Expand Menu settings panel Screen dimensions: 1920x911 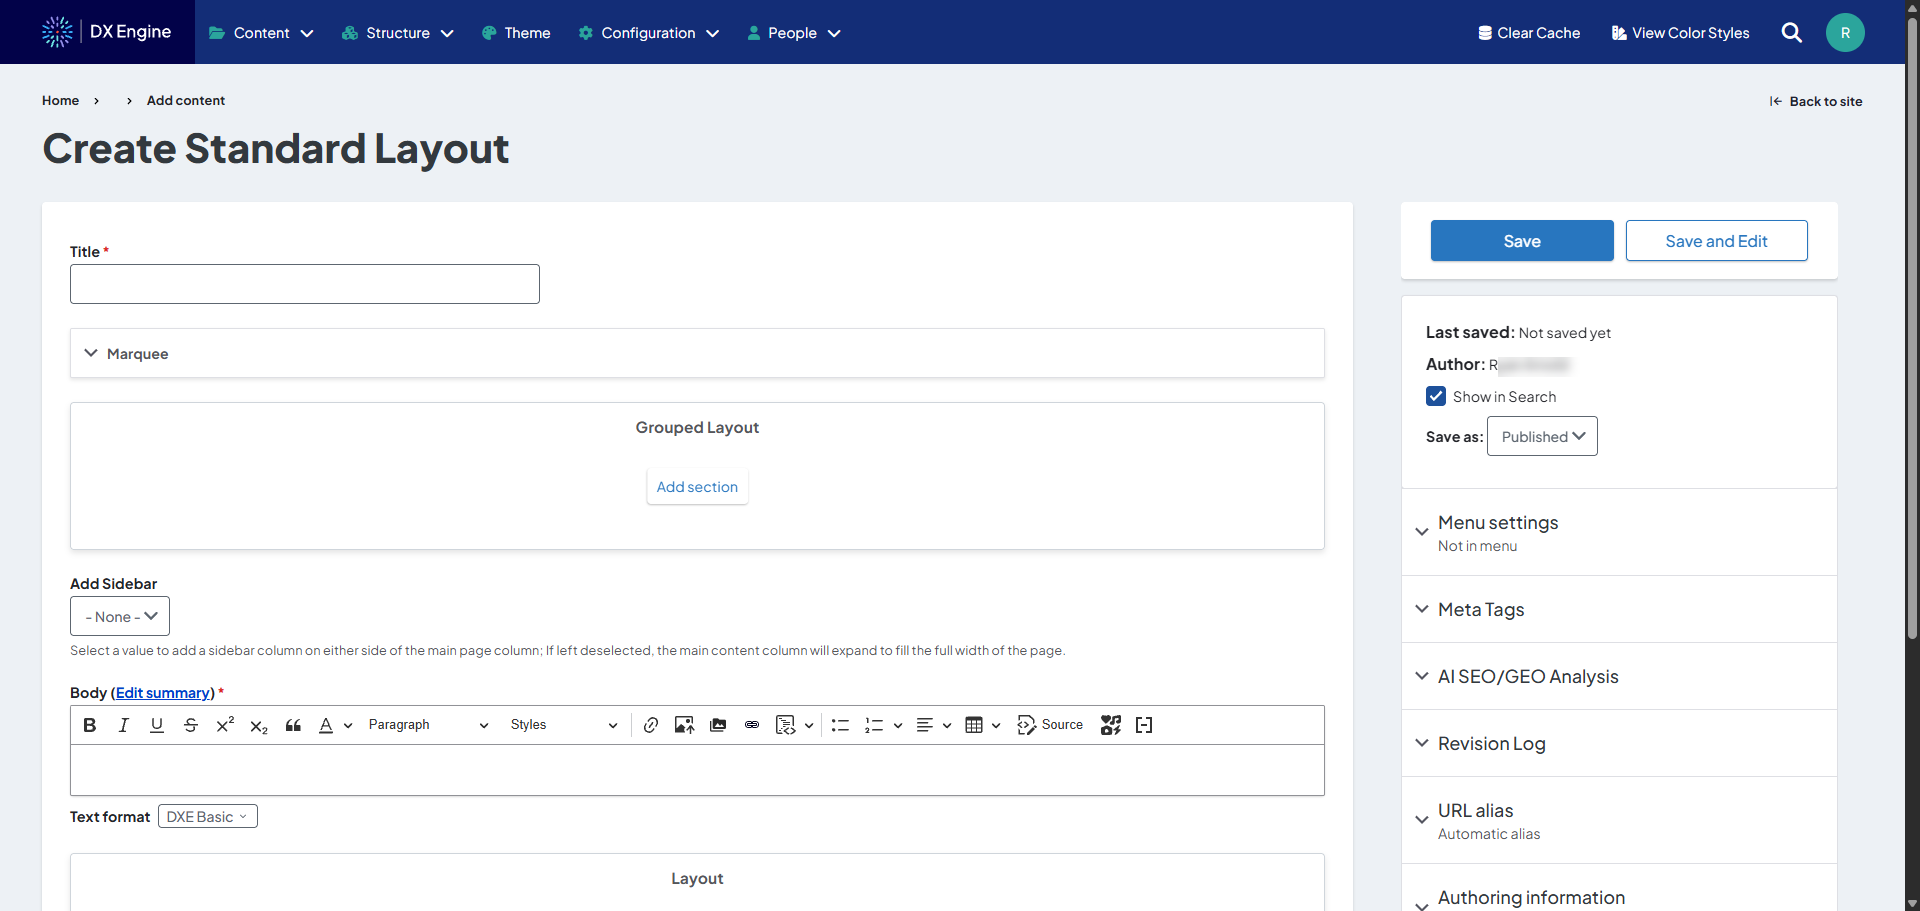(x=1619, y=532)
